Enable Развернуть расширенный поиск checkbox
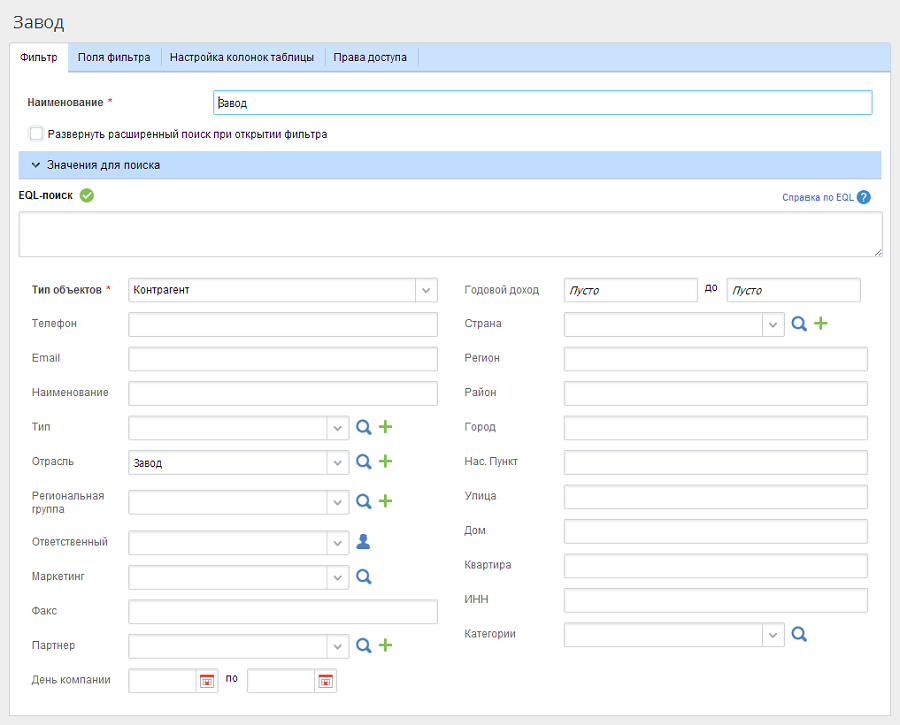Image resolution: width=900 pixels, height=725 pixels. point(37,134)
